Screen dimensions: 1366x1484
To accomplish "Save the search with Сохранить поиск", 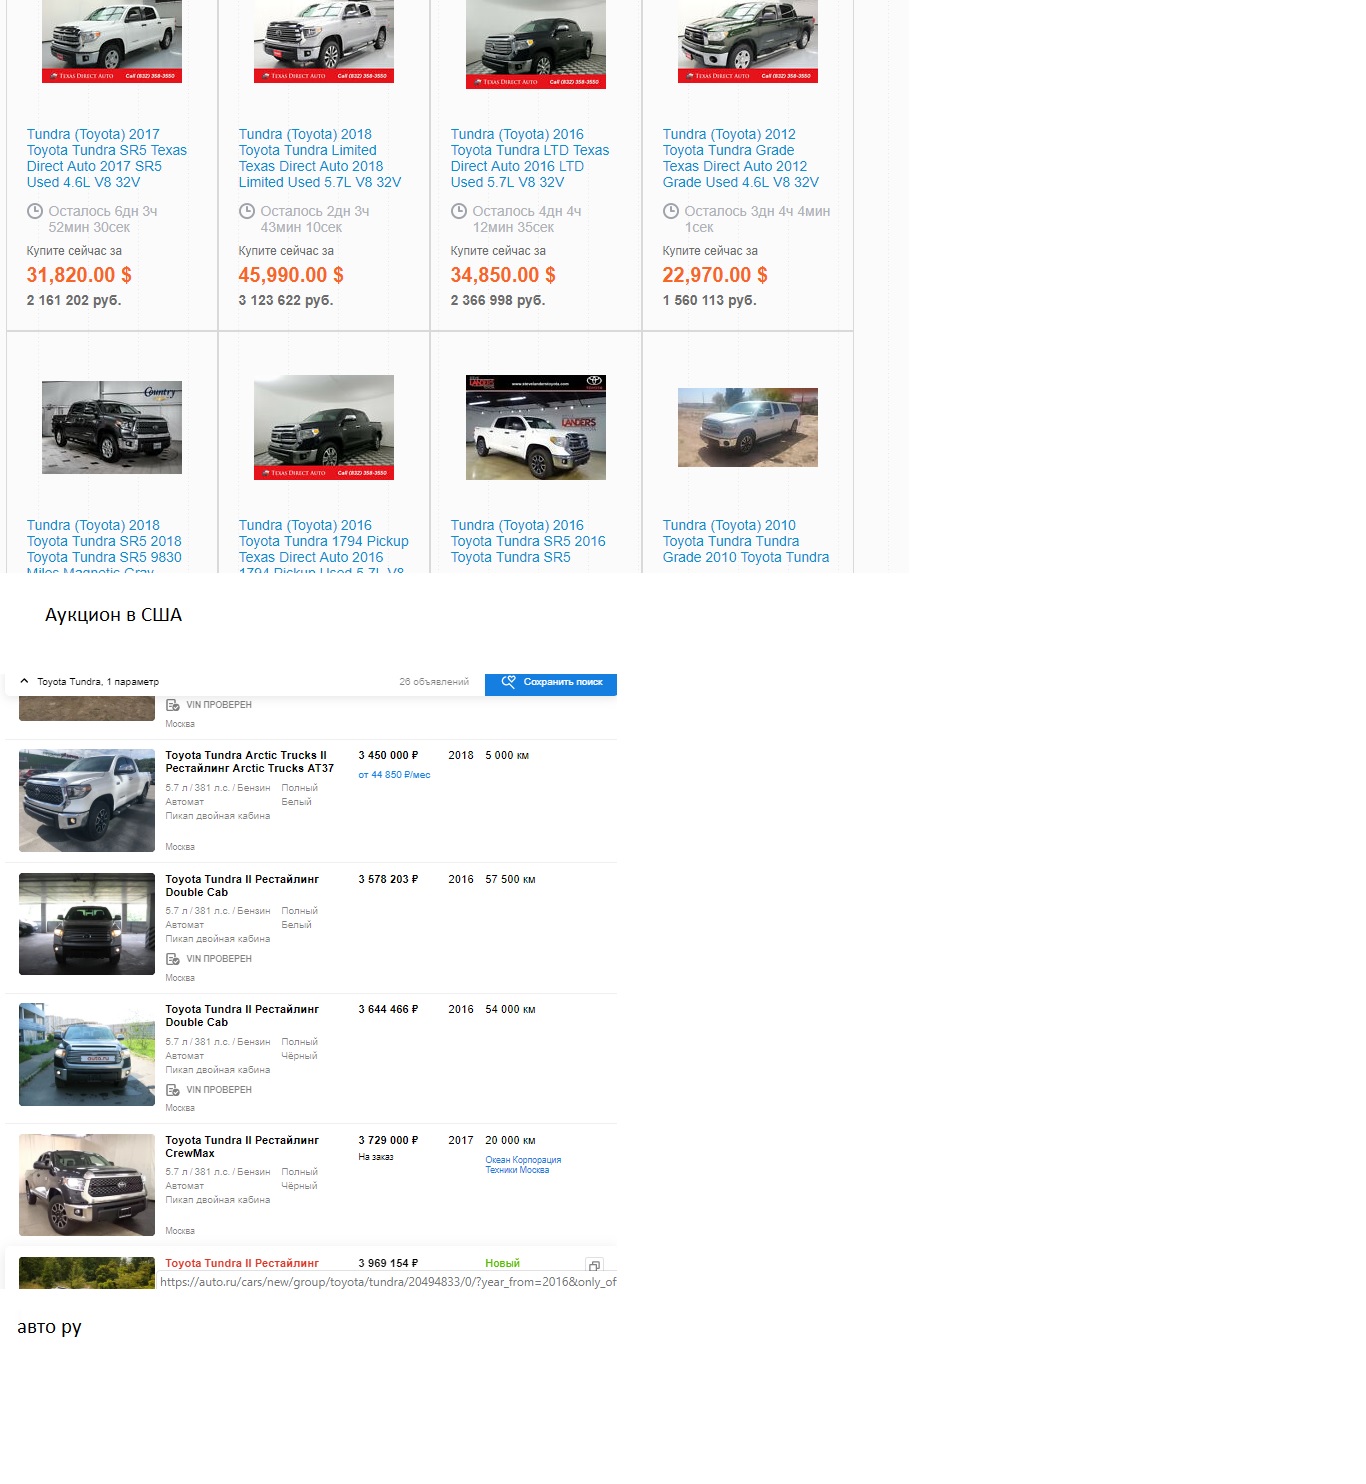I will click(x=551, y=683).
